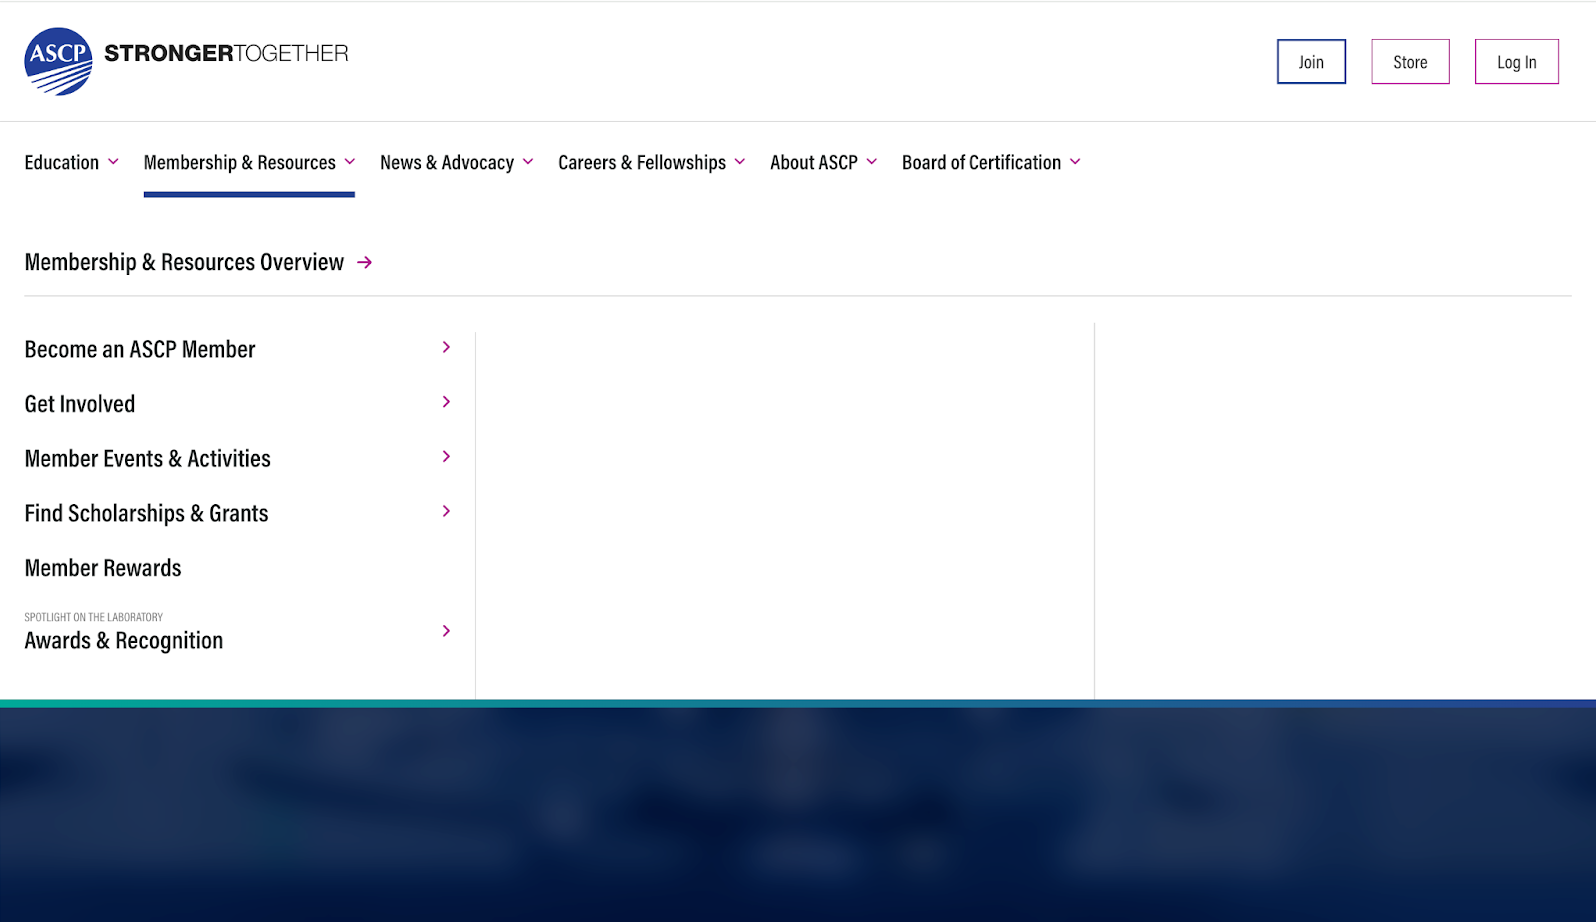Screen dimensions: 1596x922
Task: Expand Member Events & Activities arrow
Action: [x=446, y=456]
